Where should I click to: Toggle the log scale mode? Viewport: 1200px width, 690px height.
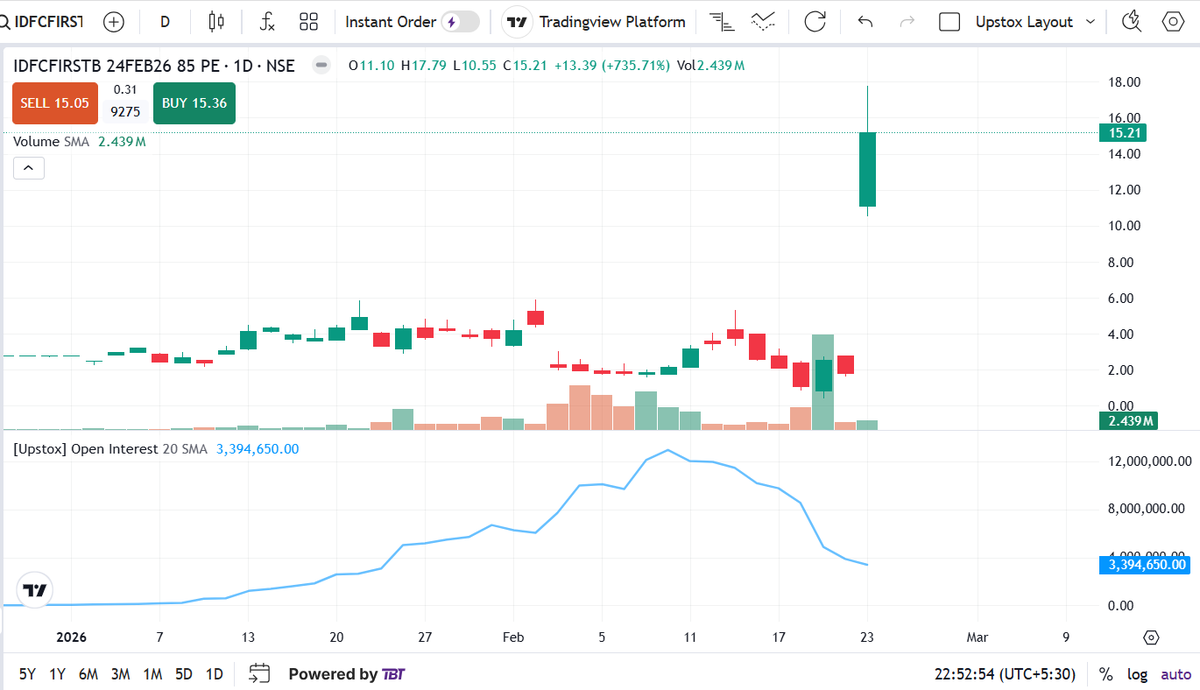[x=1137, y=674]
